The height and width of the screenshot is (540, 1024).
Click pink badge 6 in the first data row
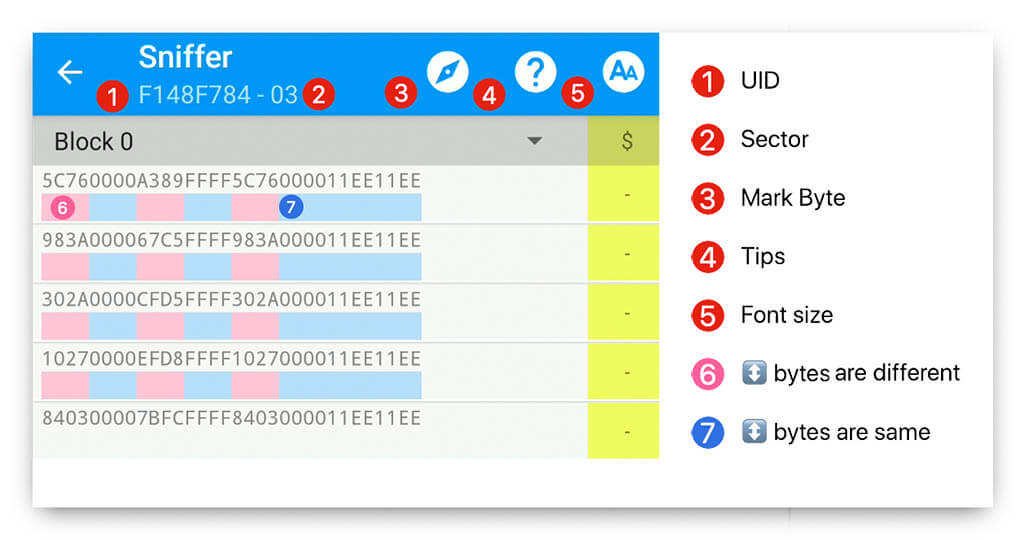[x=62, y=207]
